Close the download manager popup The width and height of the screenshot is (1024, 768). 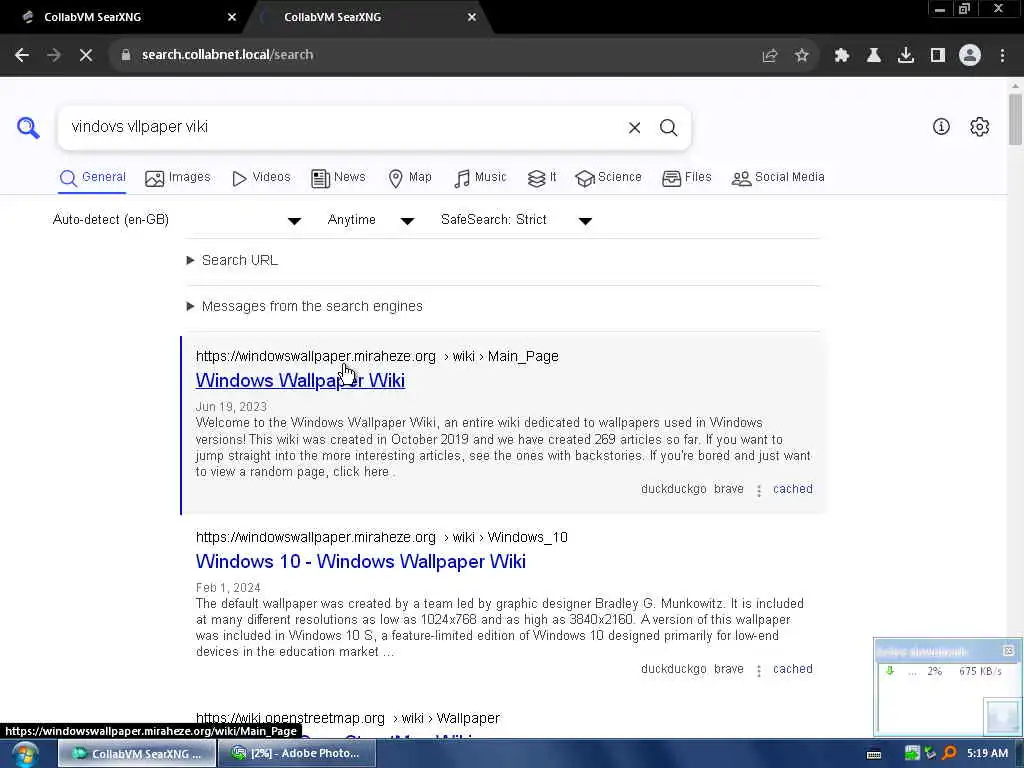(1008, 650)
